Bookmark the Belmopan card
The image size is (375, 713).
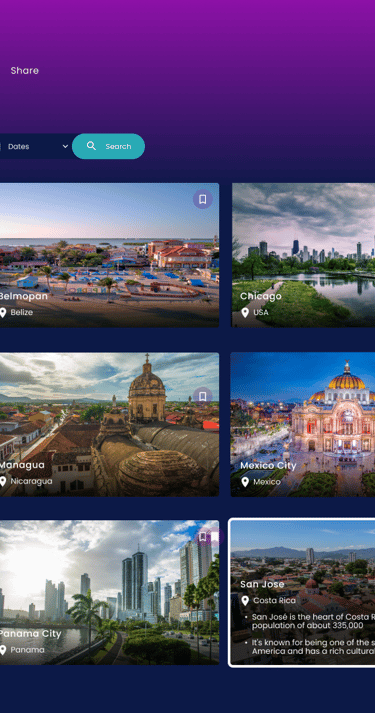coord(203,199)
